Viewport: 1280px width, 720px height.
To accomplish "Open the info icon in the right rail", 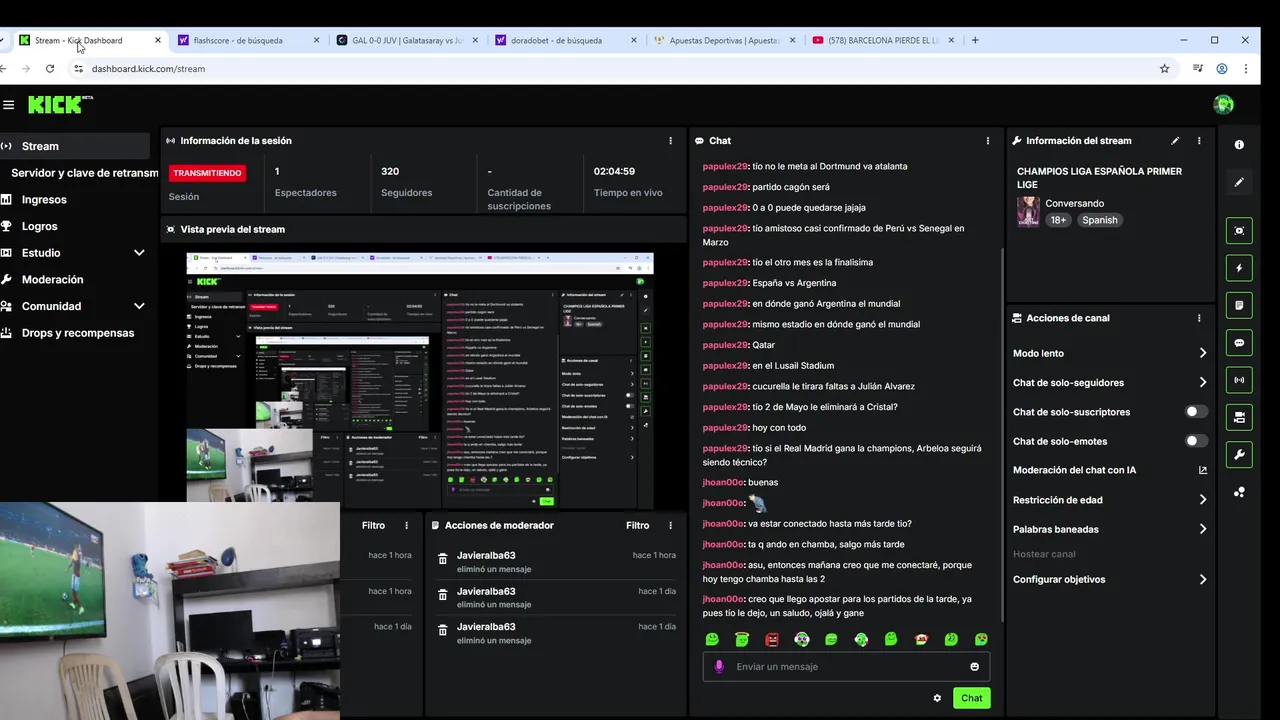I will pyautogui.click(x=1239, y=145).
